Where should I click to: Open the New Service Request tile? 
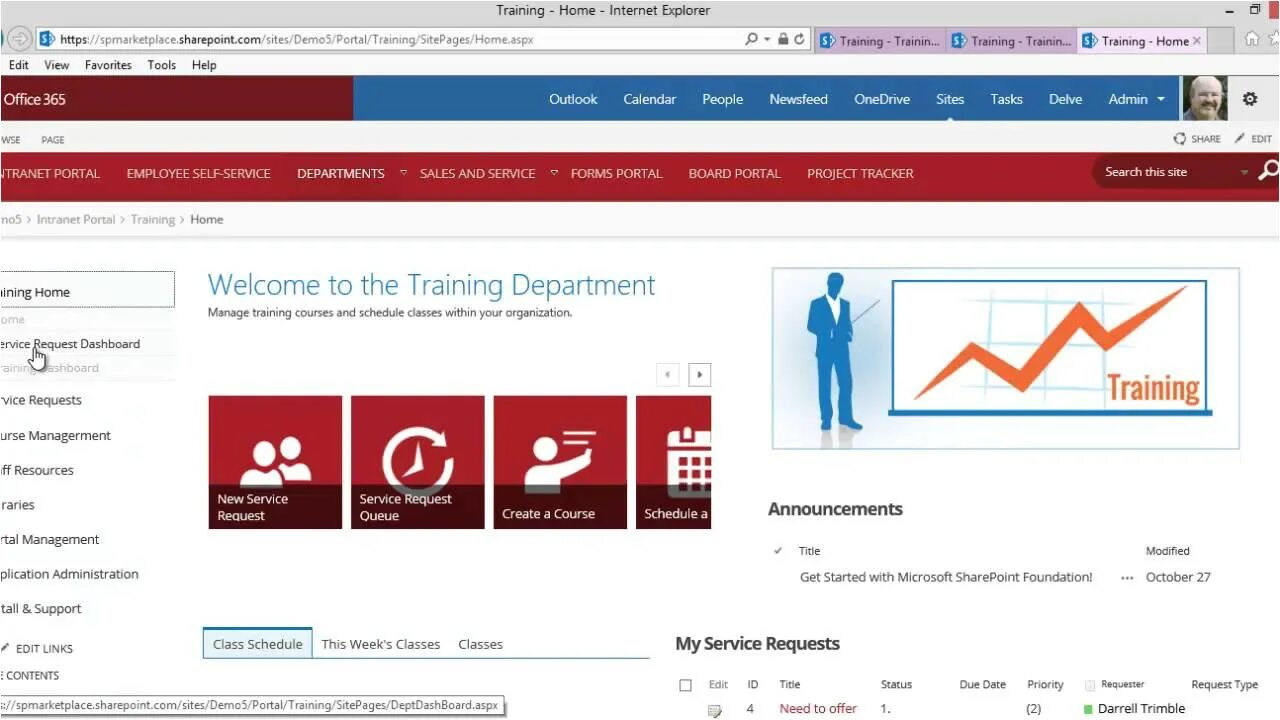tap(274, 461)
